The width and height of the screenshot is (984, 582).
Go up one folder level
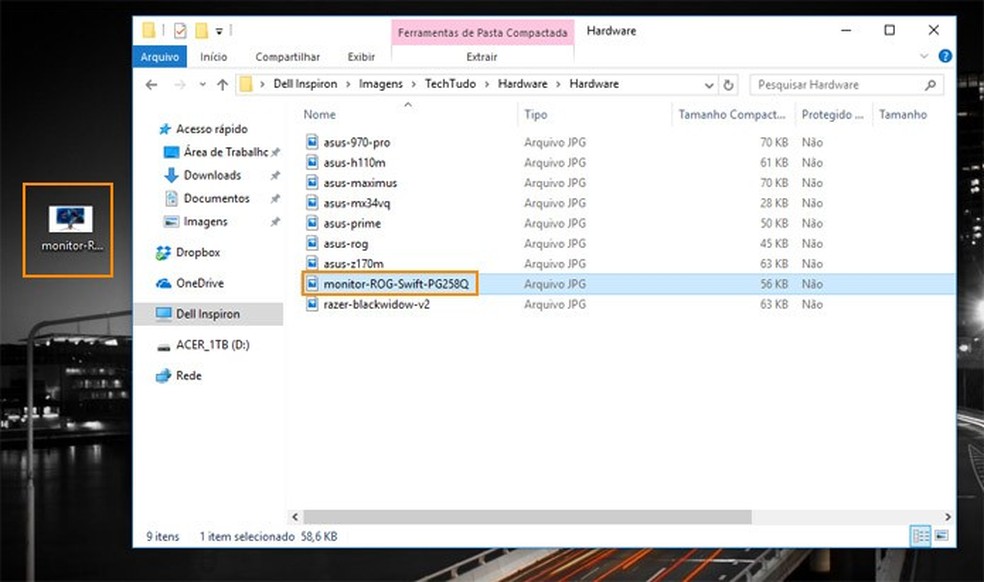[x=222, y=84]
